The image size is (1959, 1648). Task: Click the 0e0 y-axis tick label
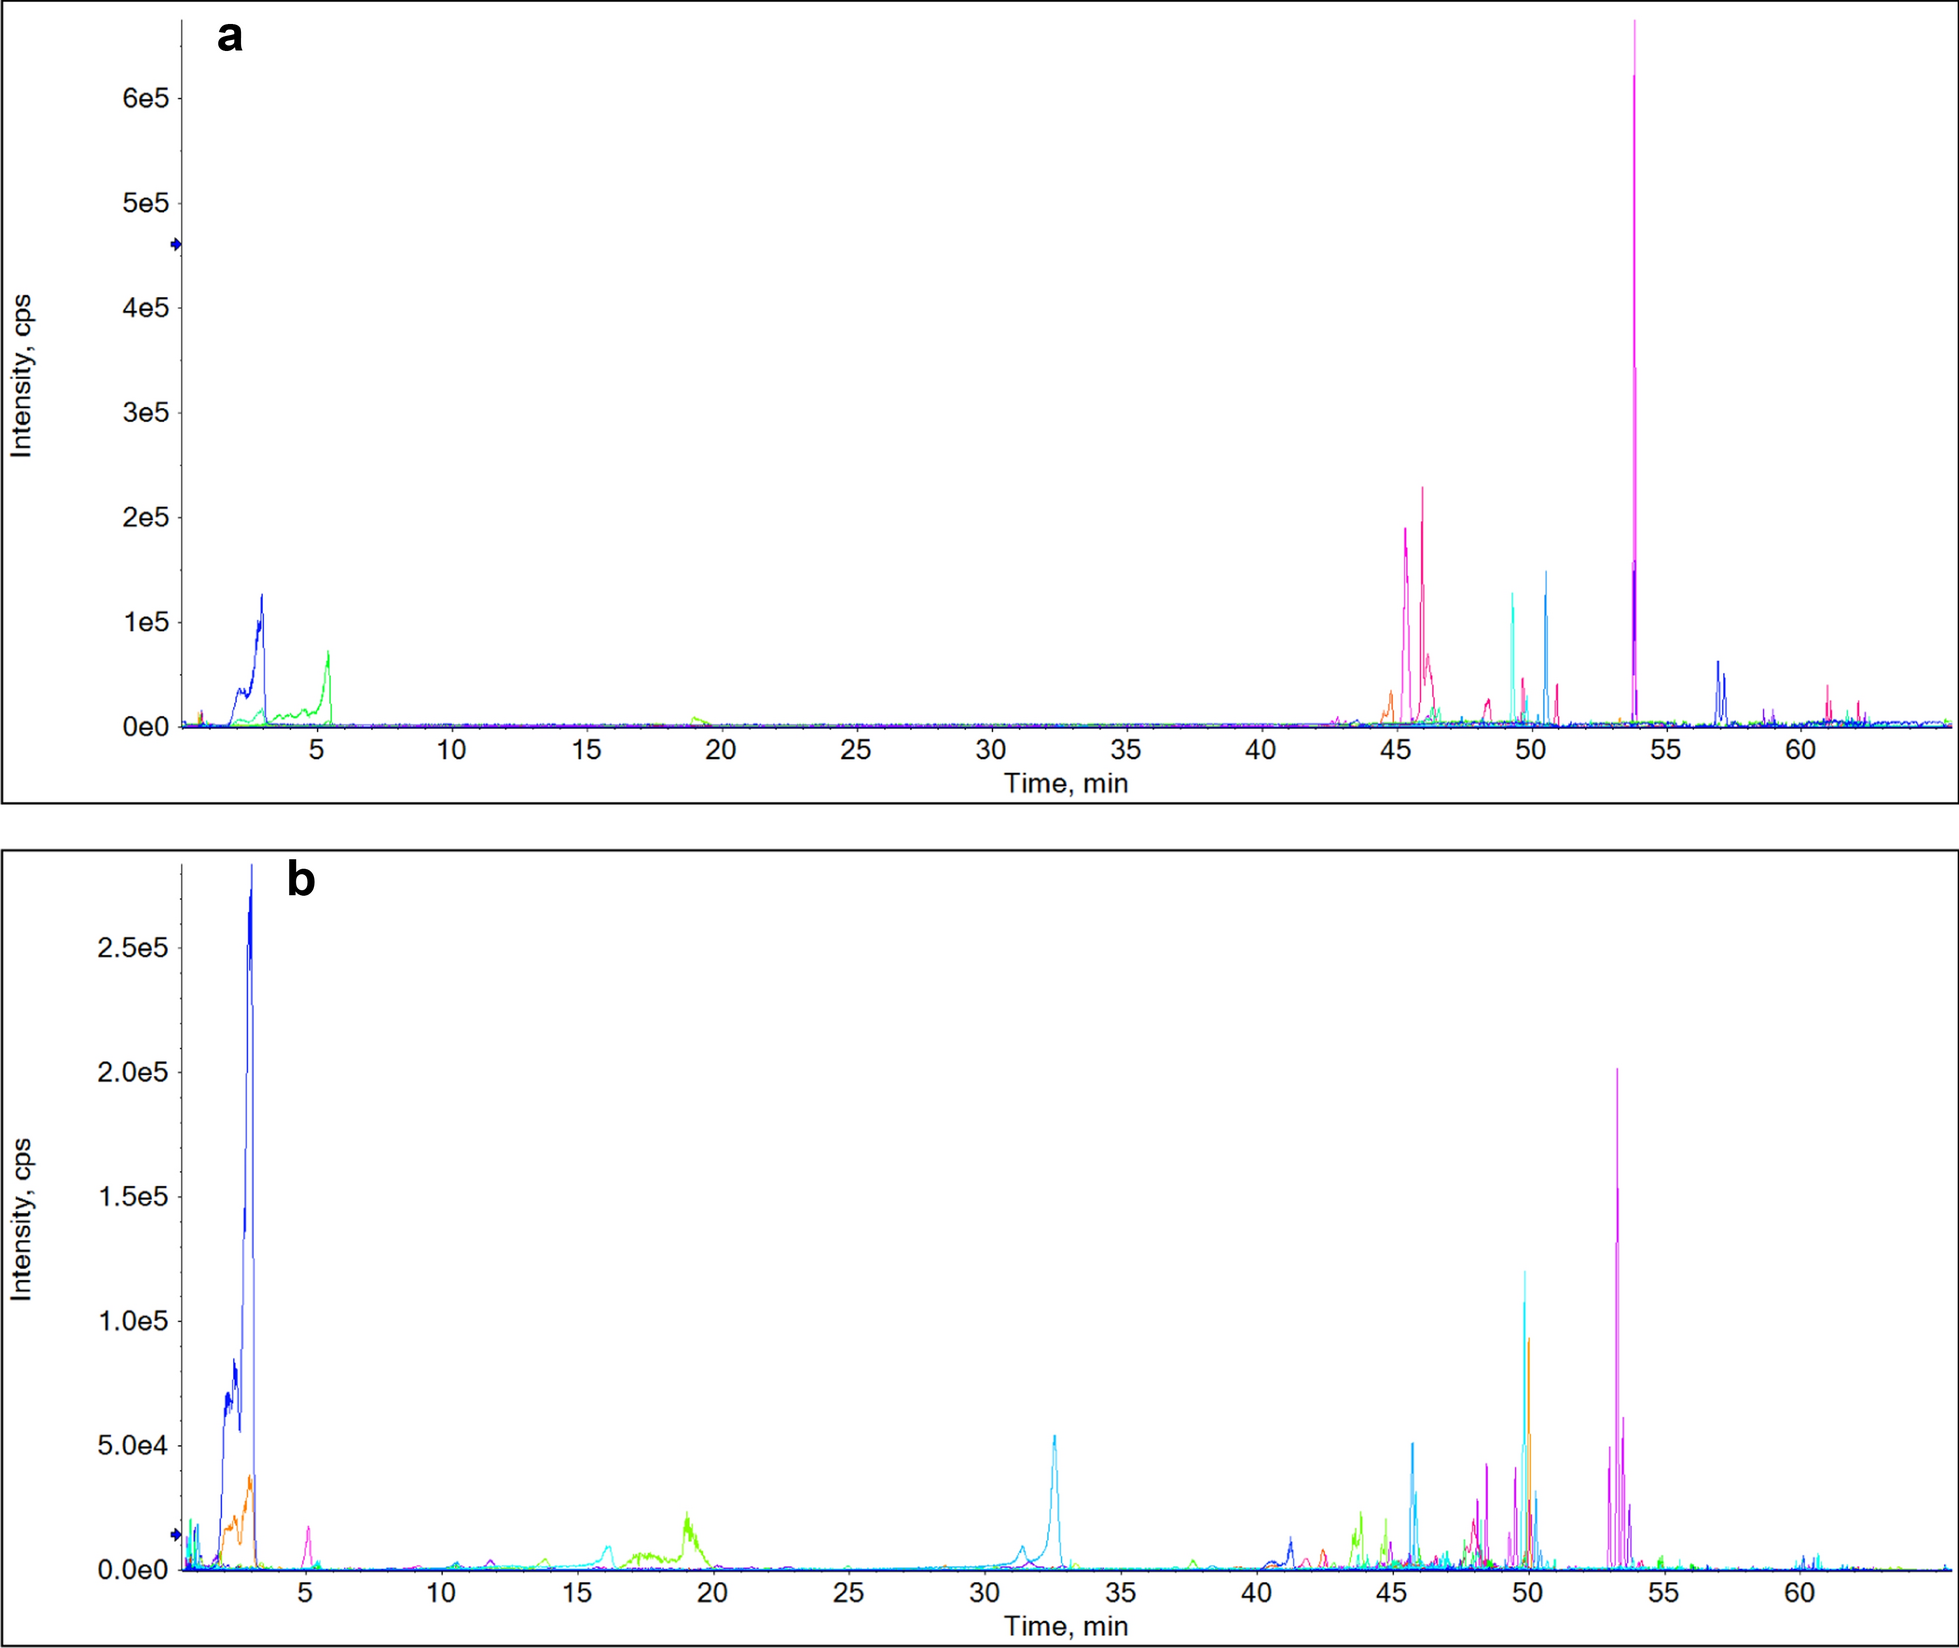pyautogui.click(x=145, y=727)
